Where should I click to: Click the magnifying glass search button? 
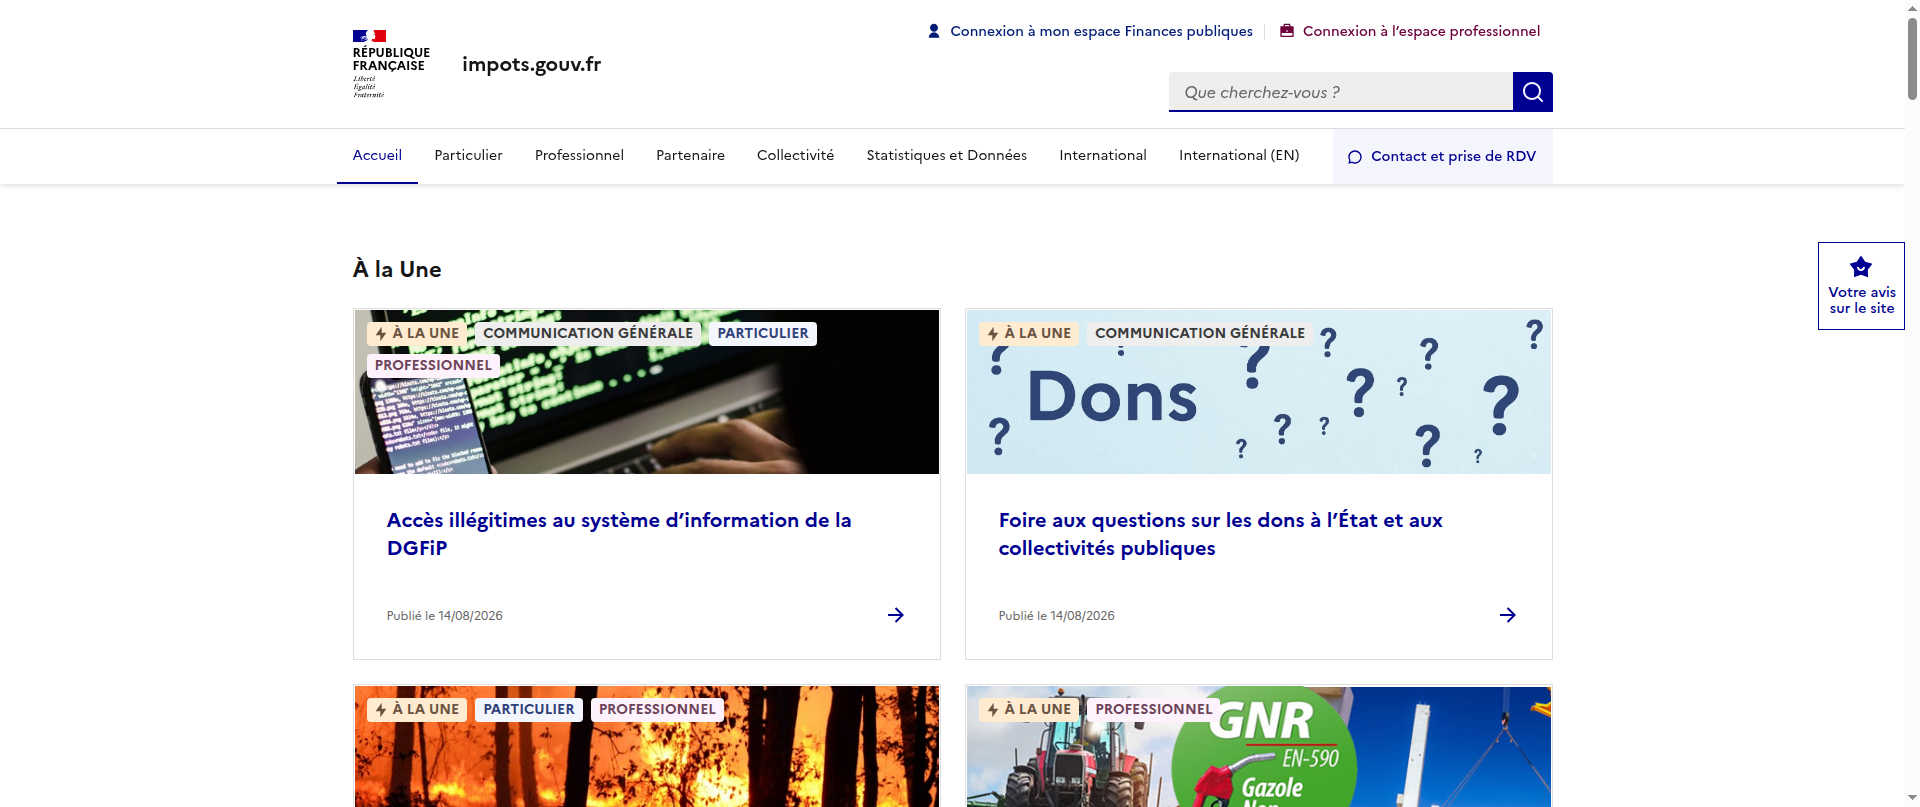[1533, 92]
